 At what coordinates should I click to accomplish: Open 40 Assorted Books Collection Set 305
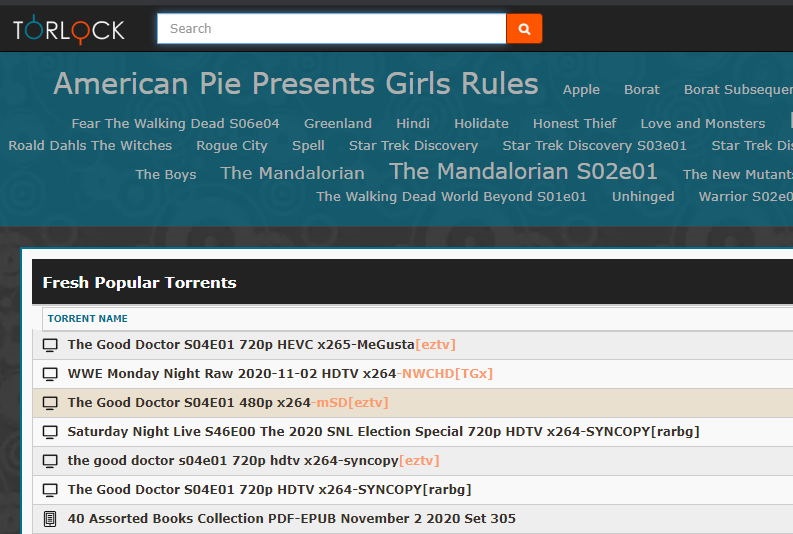292,519
